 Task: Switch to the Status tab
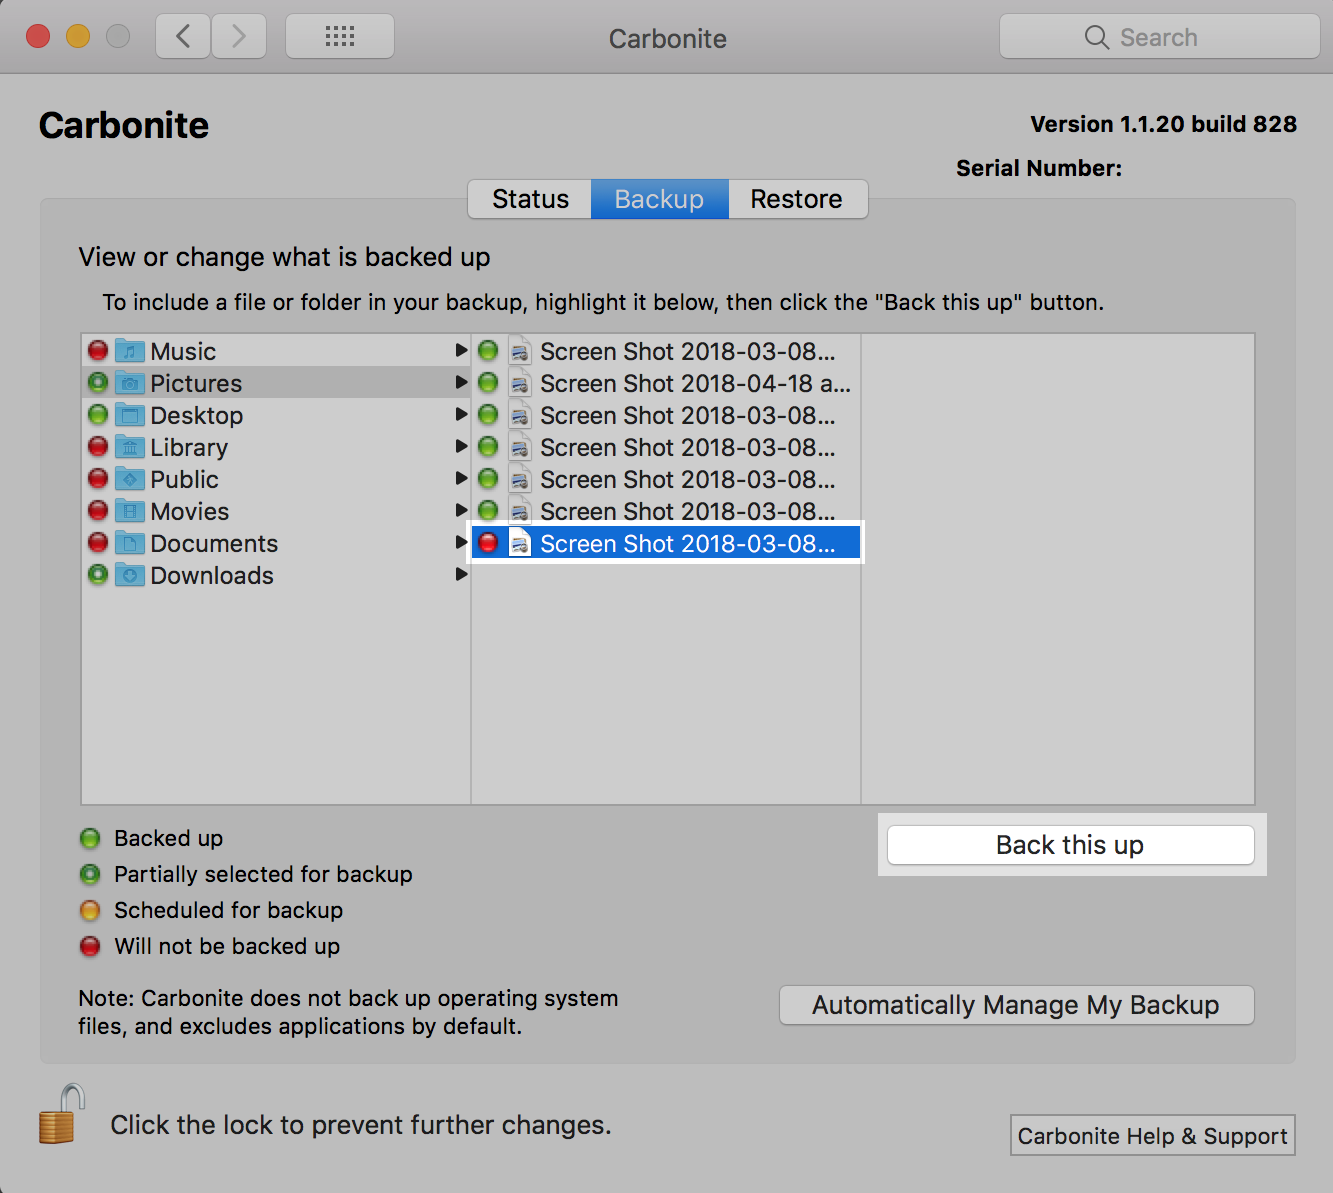530,199
